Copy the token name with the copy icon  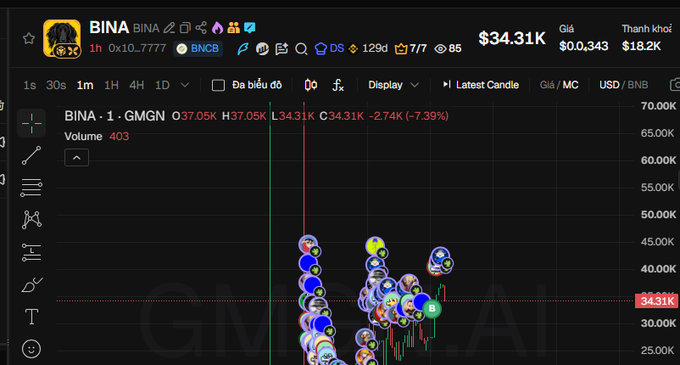tap(185, 28)
